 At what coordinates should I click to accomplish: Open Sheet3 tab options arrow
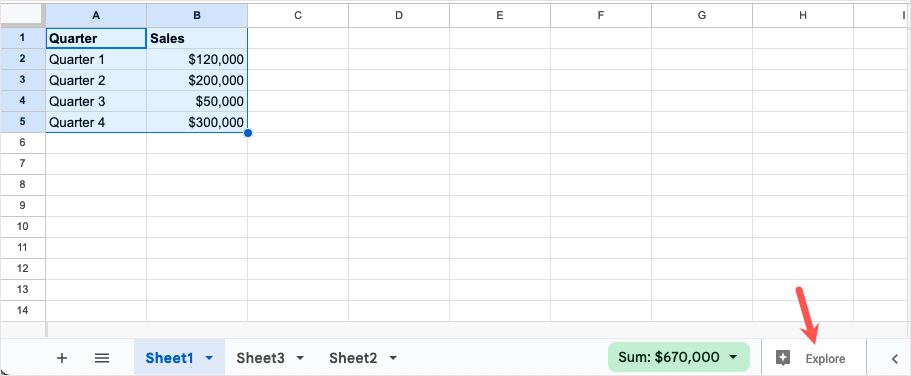[x=300, y=359]
